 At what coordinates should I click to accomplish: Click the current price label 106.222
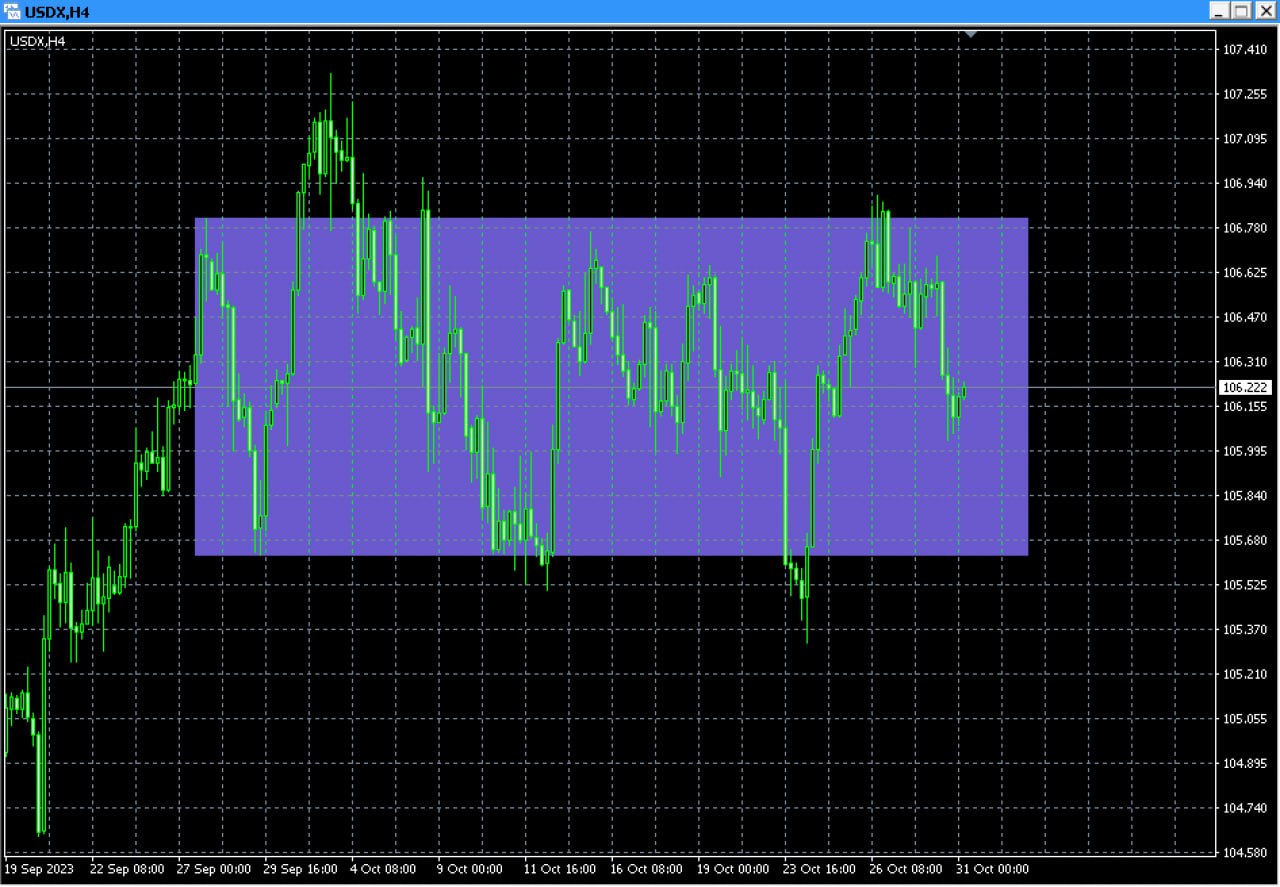pos(1245,387)
